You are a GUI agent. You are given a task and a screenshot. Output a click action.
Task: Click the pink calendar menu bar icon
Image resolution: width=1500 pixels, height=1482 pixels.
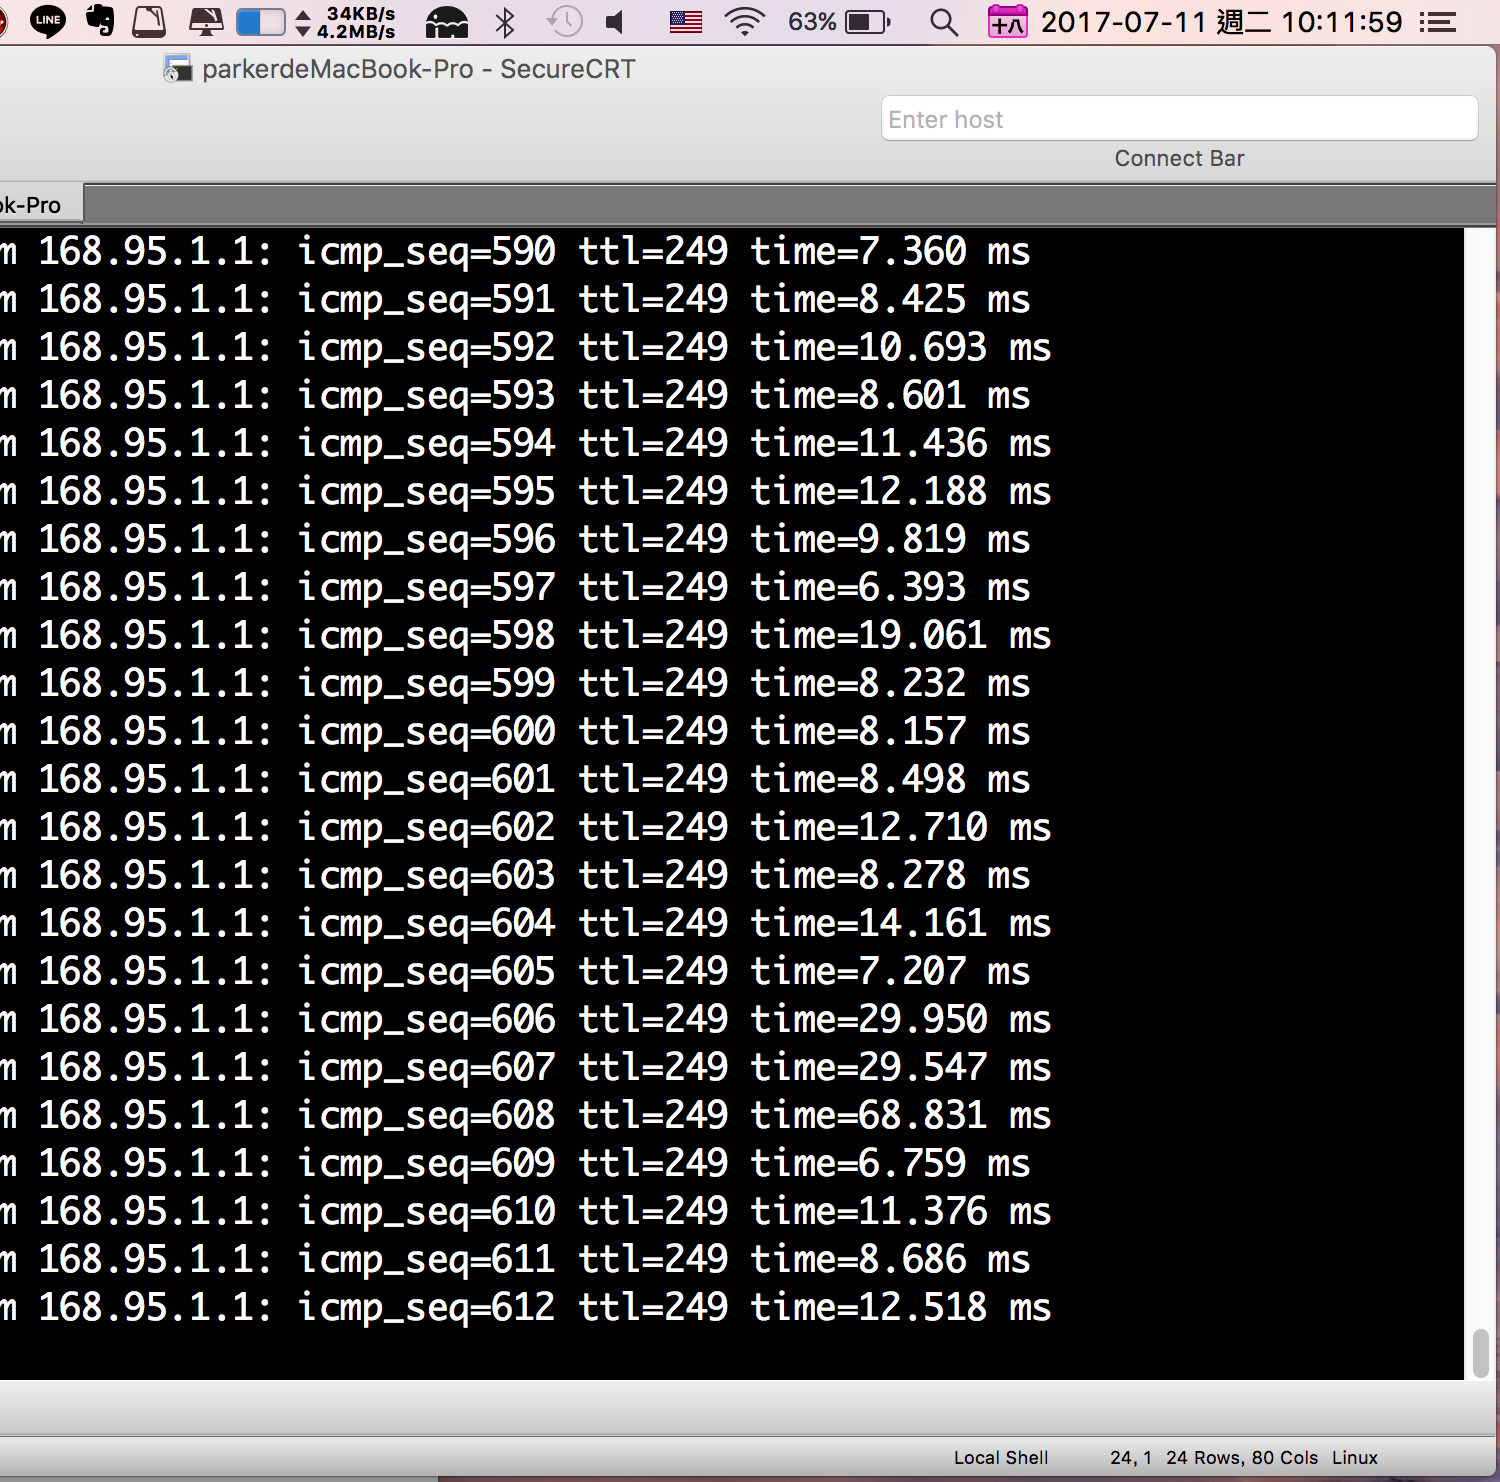(x=1007, y=22)
